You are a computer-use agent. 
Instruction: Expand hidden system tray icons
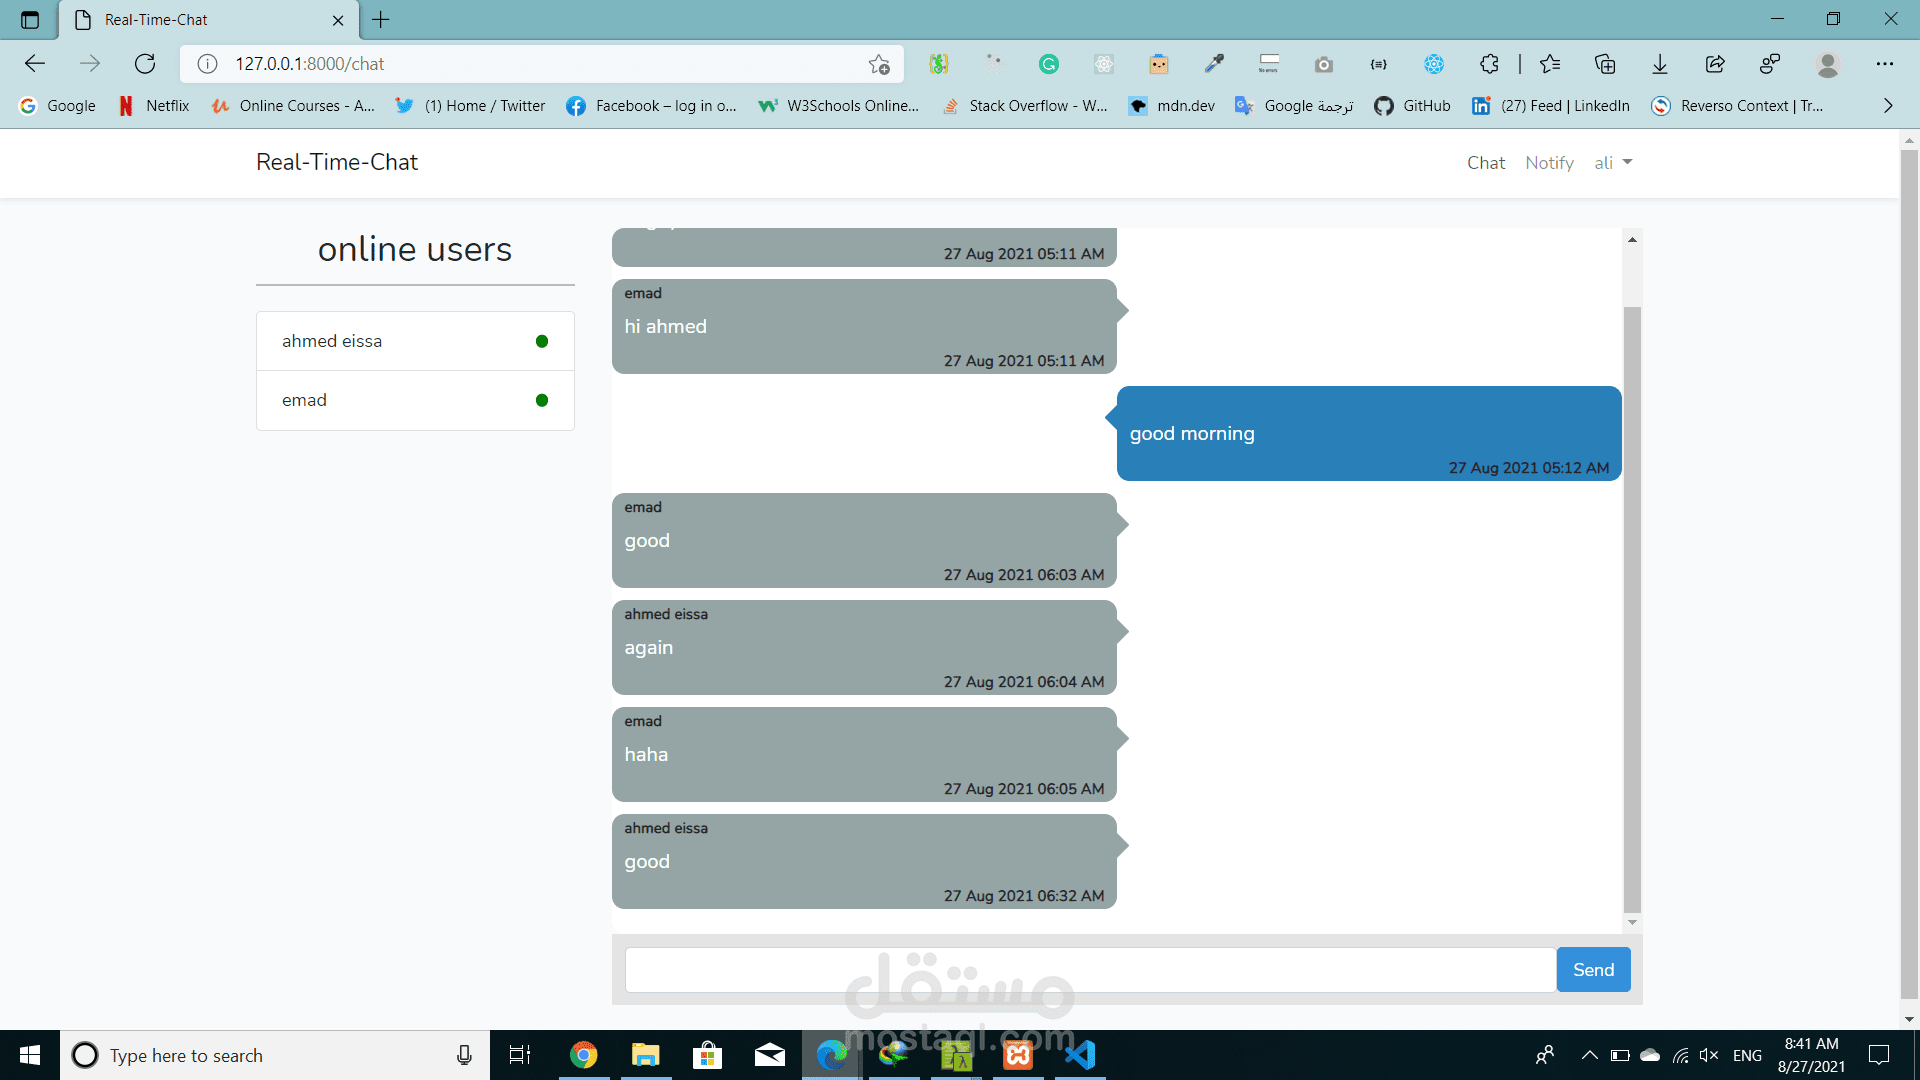[x=1589, y=1054]
